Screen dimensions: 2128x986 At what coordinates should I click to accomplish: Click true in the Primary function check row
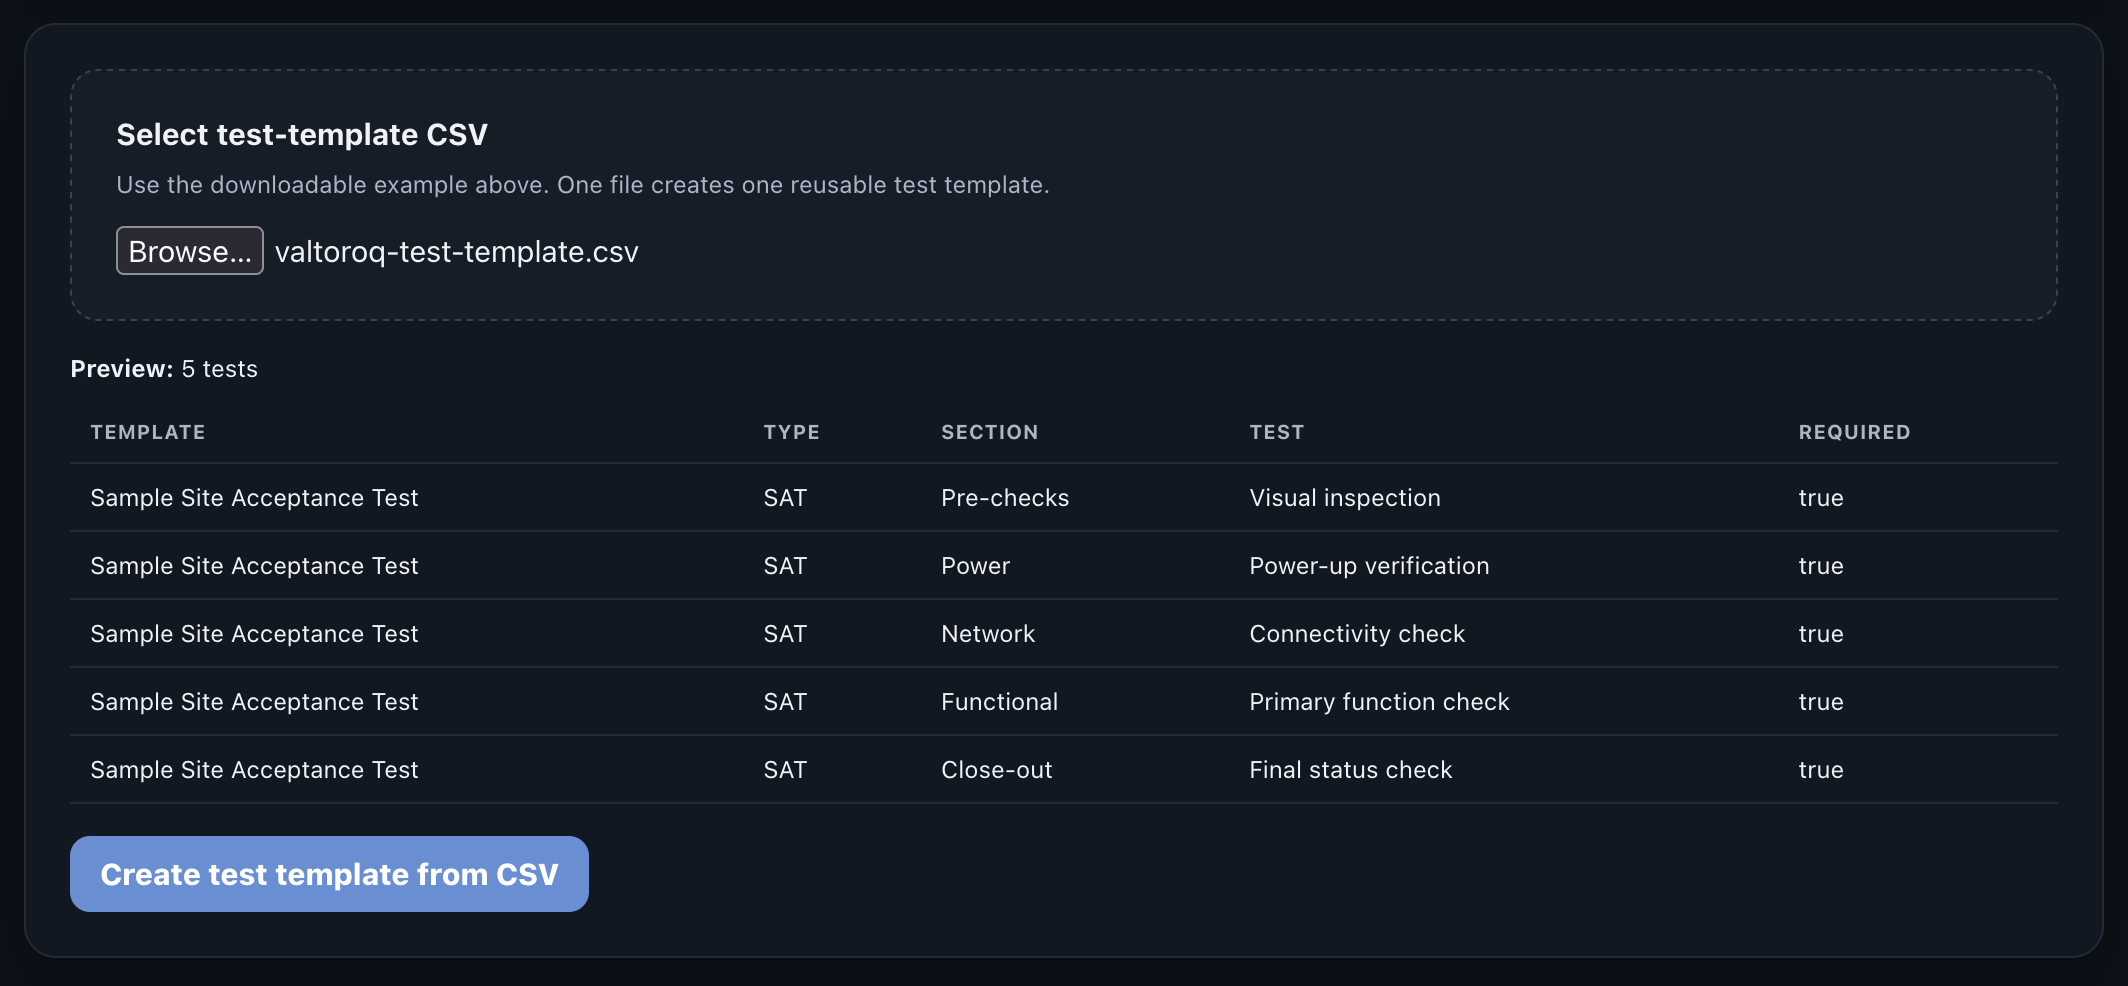(1821, 702)
